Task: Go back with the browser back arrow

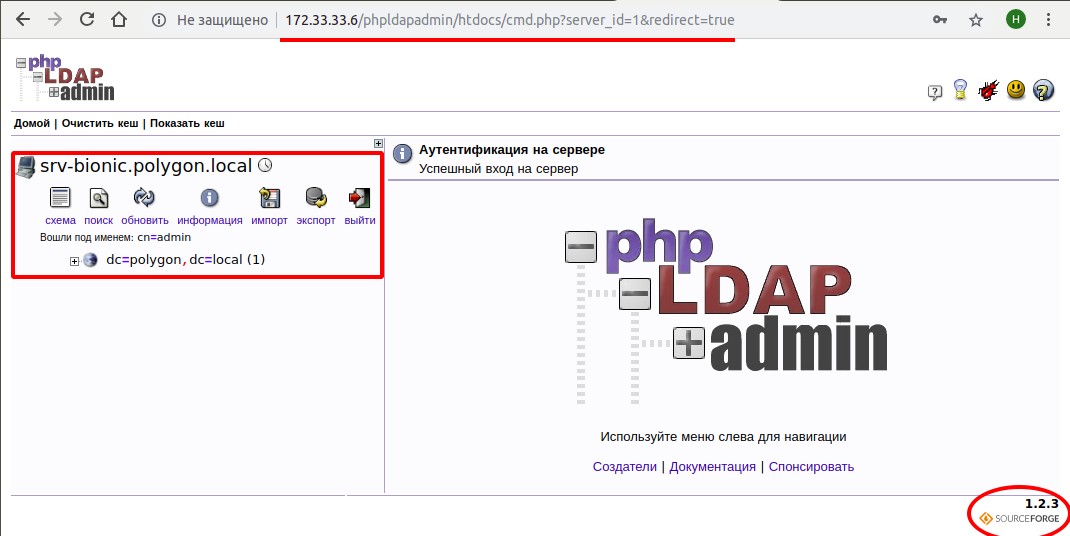Action: [23, 20]
